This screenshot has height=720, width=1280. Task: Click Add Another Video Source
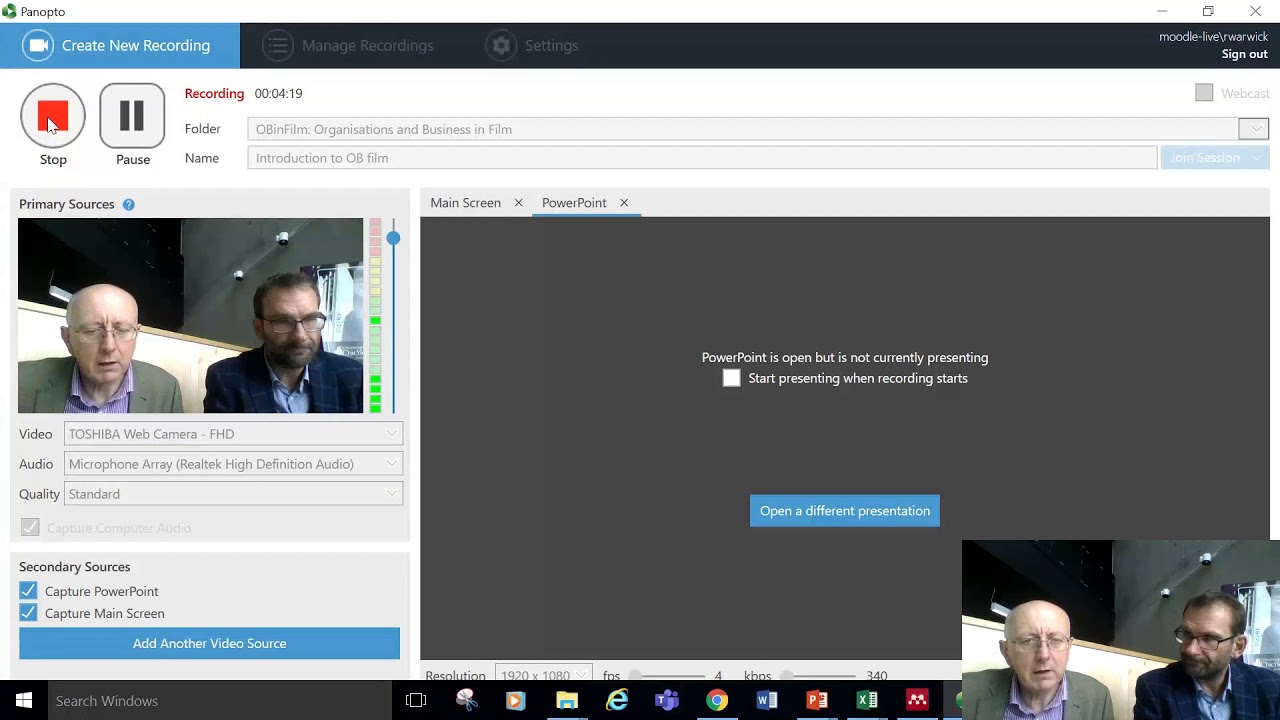[x=209, y=643]
